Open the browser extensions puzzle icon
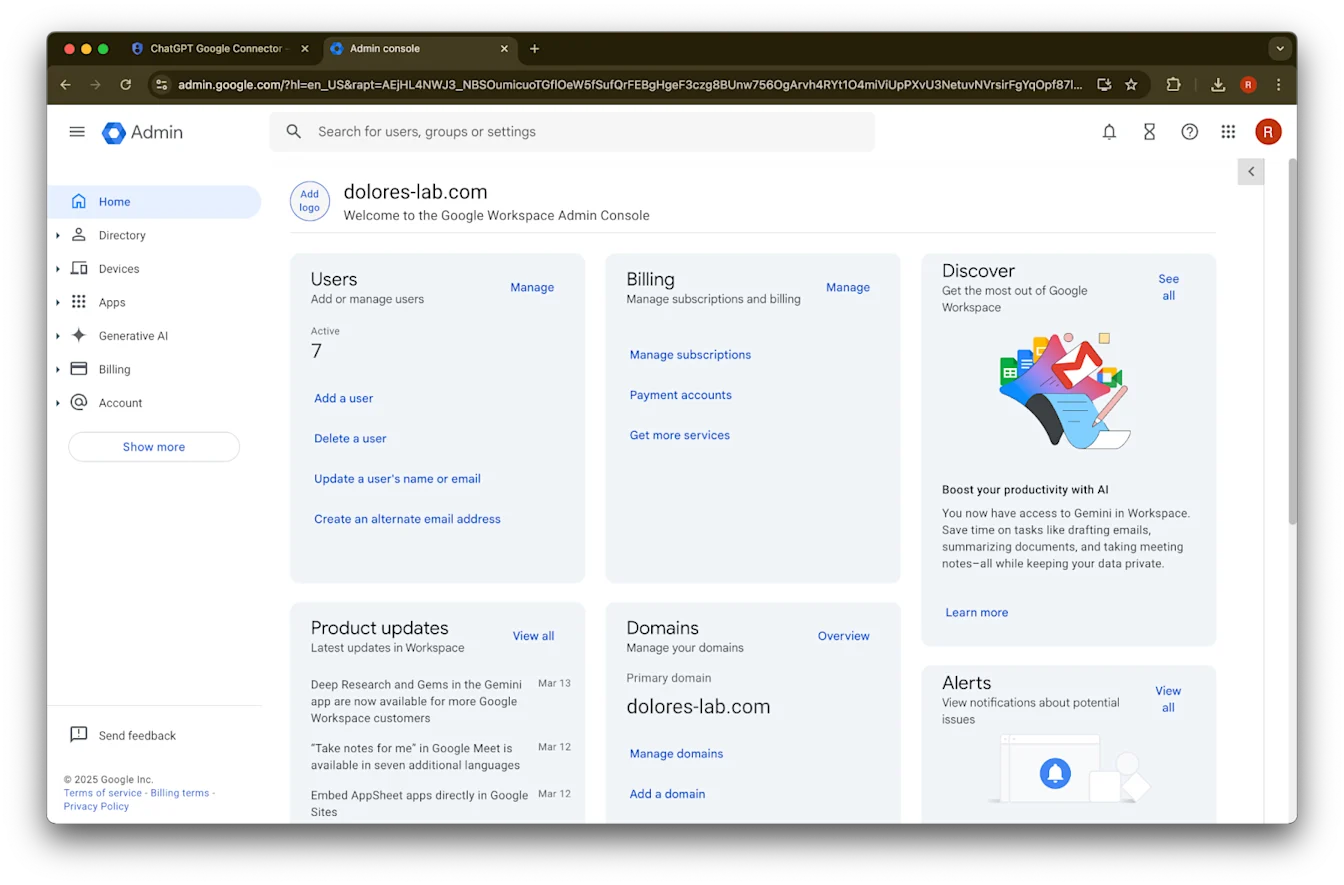This screenshot has width=1344, height=885. point(1174,85)
